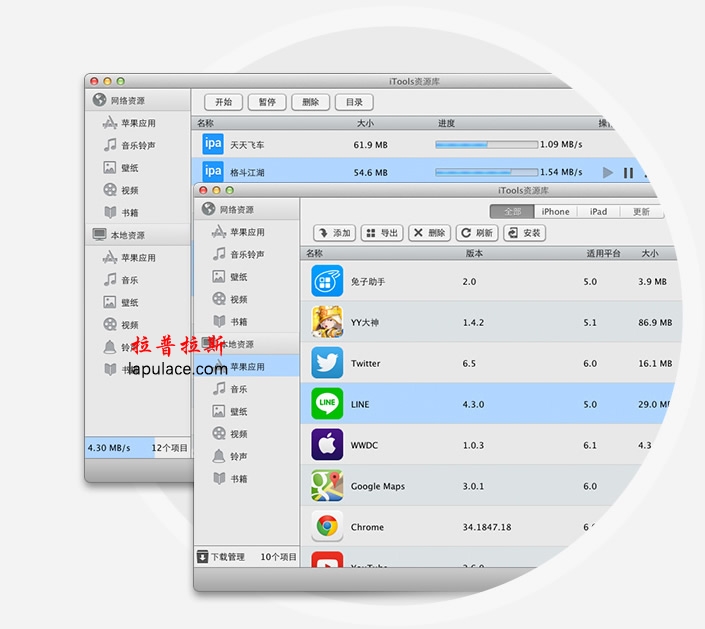Image resolution: width=705 pixels, height=629 pixels.
Task: Select network 书籍 icon in back window
Action: [x=110, y=212]
